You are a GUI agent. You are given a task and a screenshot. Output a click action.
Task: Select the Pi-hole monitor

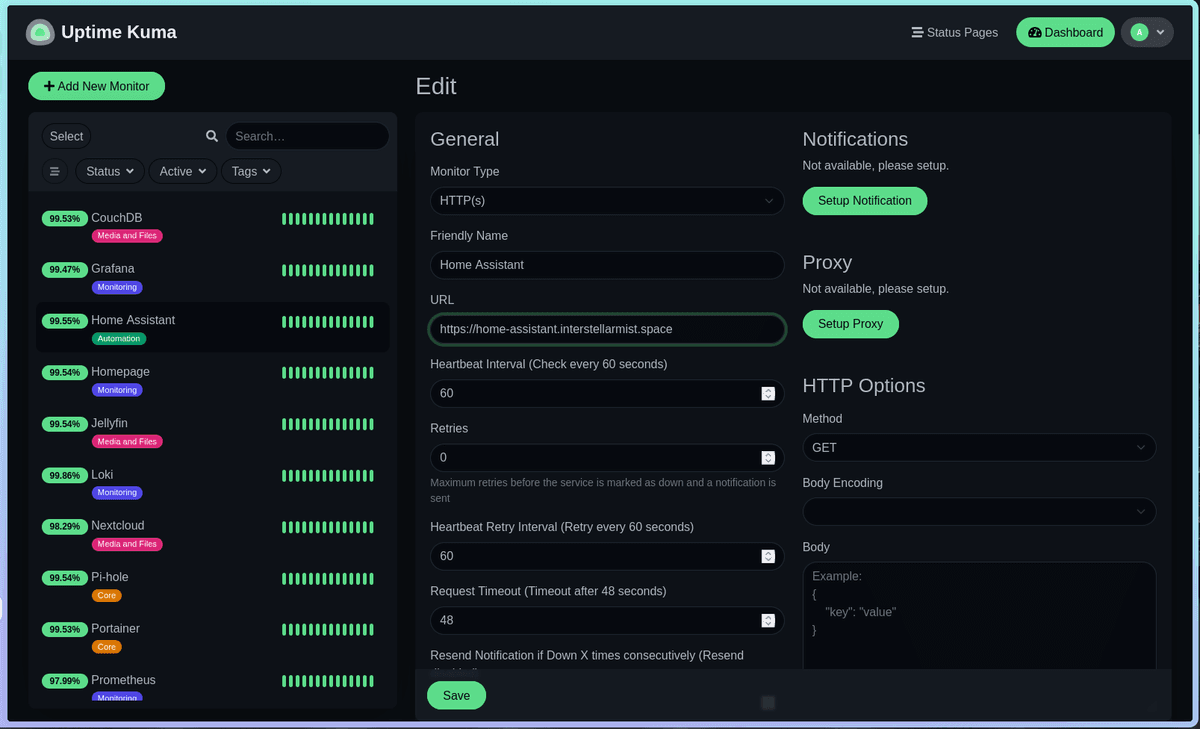pos(212,585)
